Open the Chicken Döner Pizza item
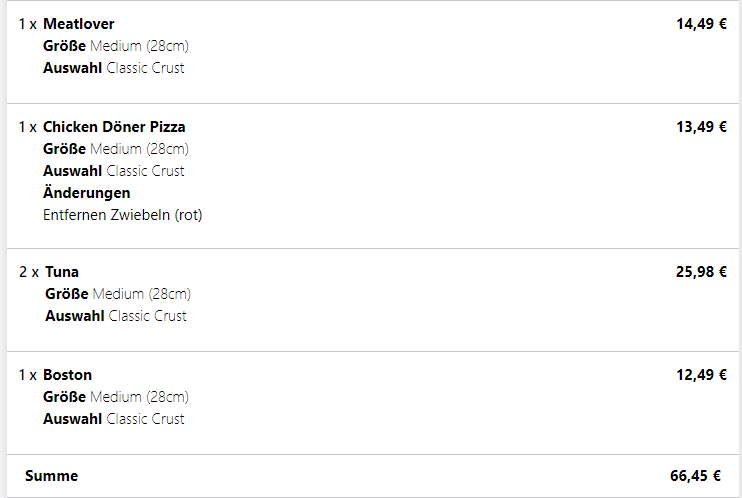Image resolution: width=742 pixels, height=498 pixels. coord(114,127)
